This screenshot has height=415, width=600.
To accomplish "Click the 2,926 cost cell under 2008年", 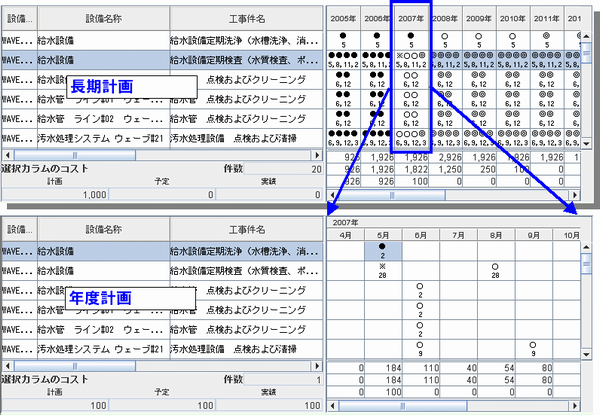I will [x=445, y=157].
